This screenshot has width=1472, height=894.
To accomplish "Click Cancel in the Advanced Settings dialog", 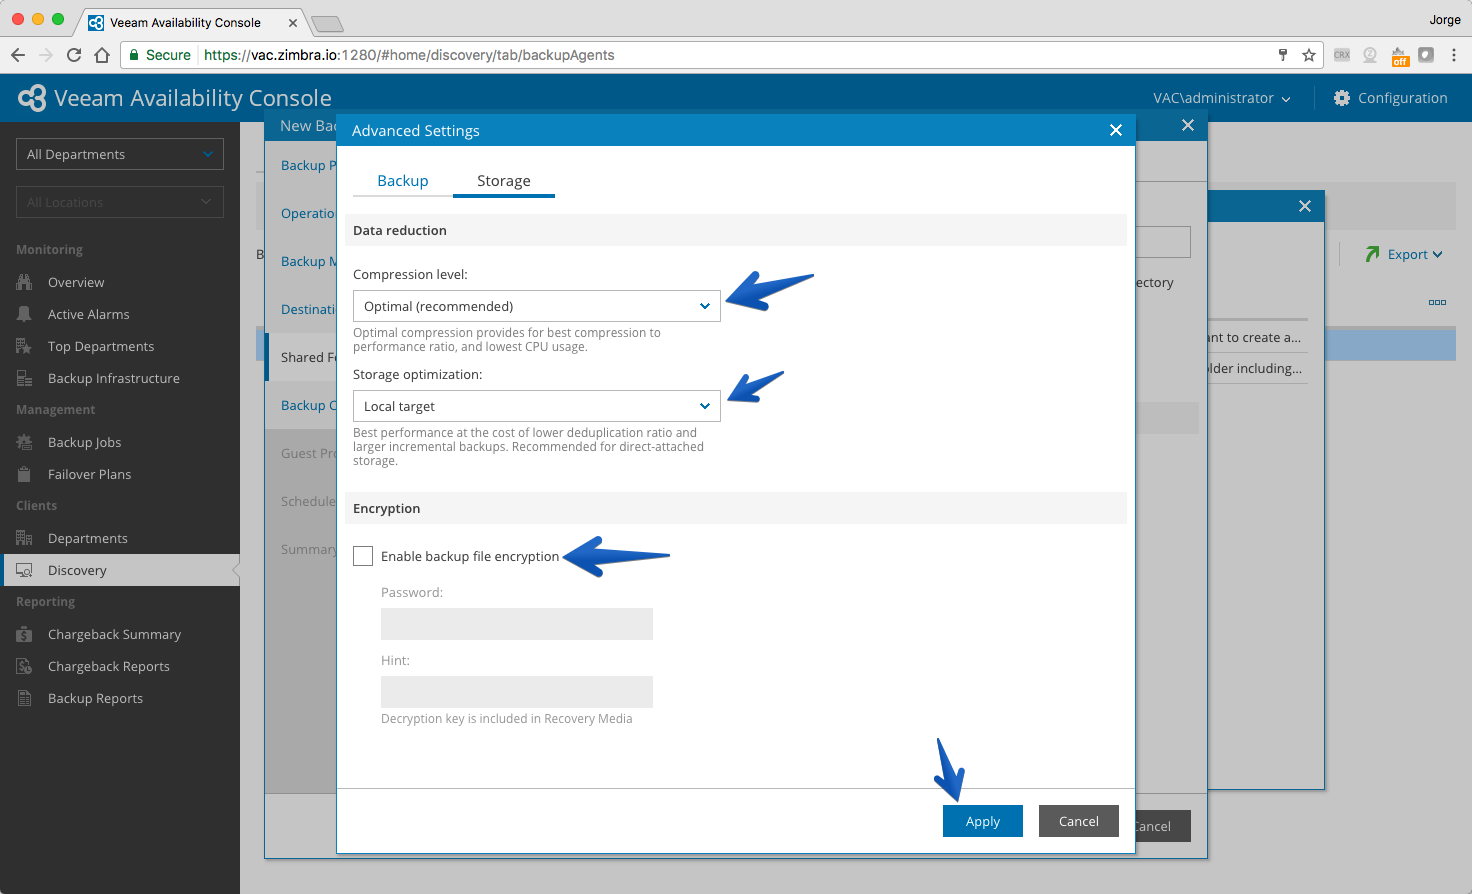I will click(1079, 821).
